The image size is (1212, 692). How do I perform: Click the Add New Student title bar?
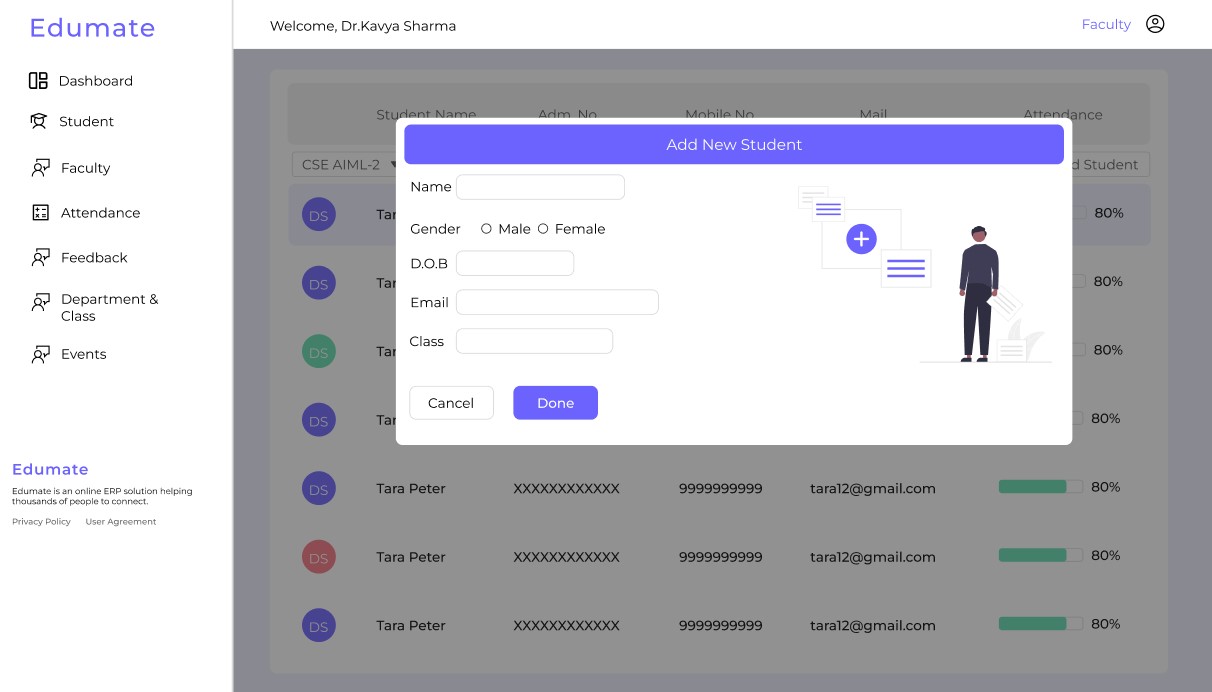point(734,145)
